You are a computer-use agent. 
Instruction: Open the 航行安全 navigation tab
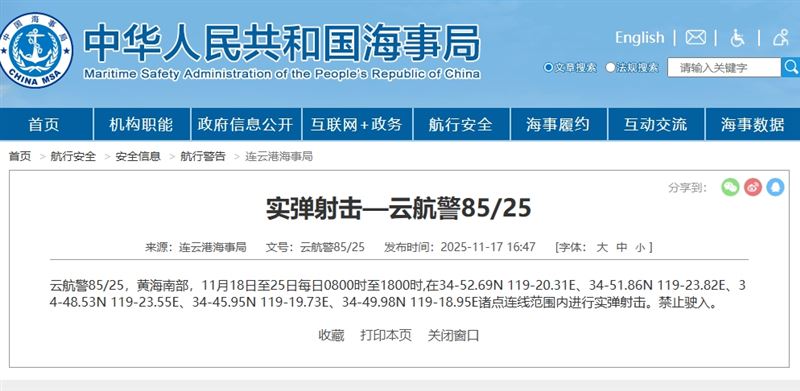[461, 124]
